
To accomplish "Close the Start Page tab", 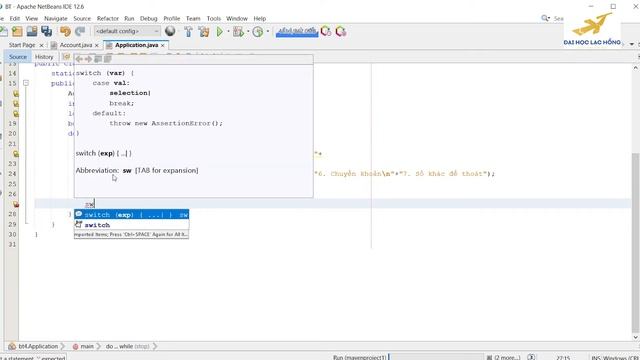I will pos(41,45).
